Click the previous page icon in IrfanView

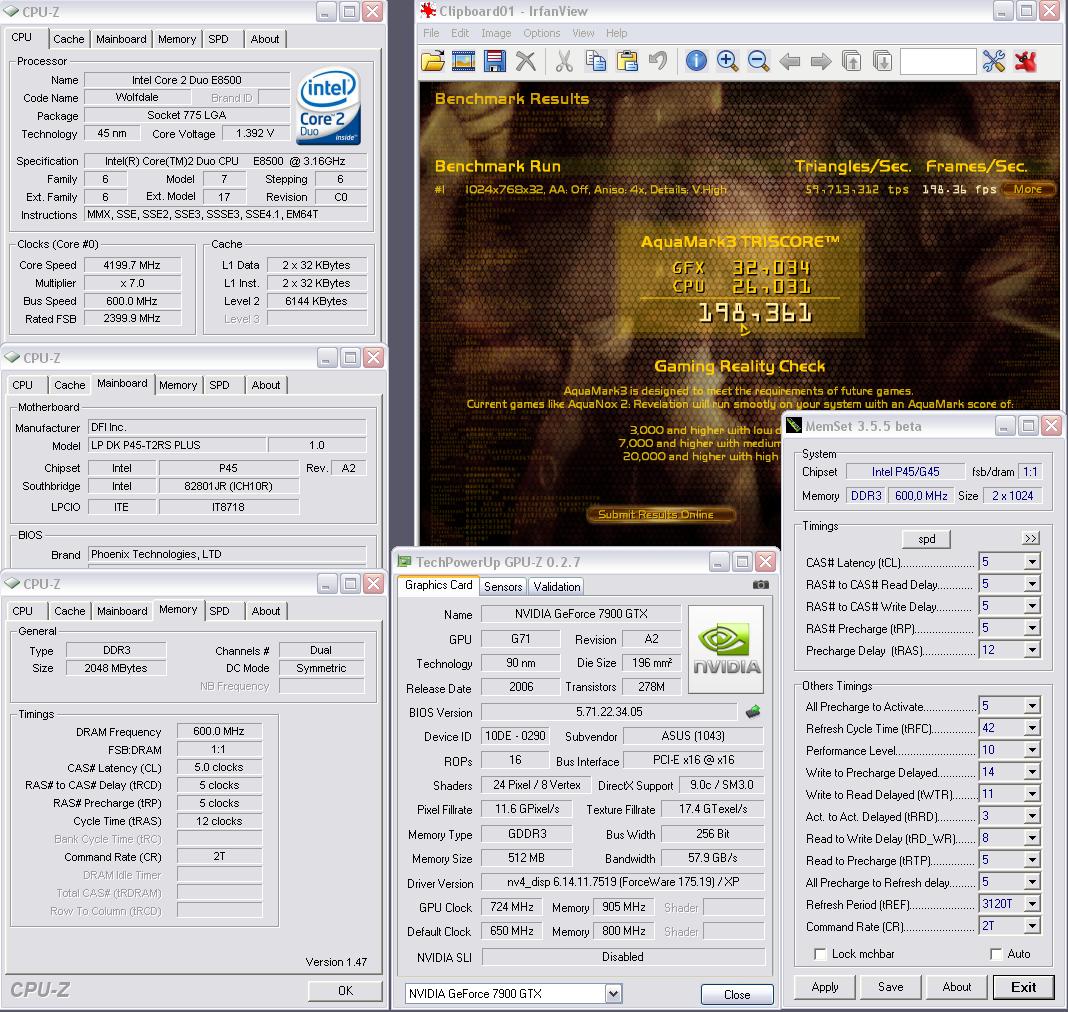[x=851, y=61]
